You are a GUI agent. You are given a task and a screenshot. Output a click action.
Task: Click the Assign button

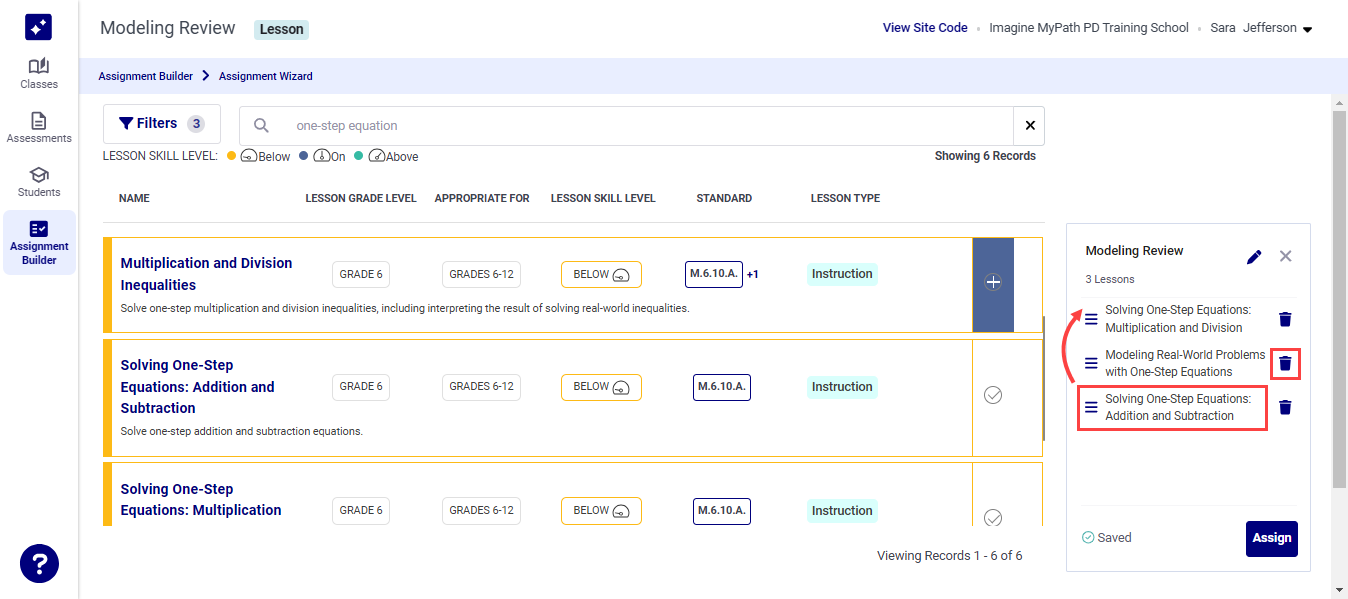click(1272, 538)
